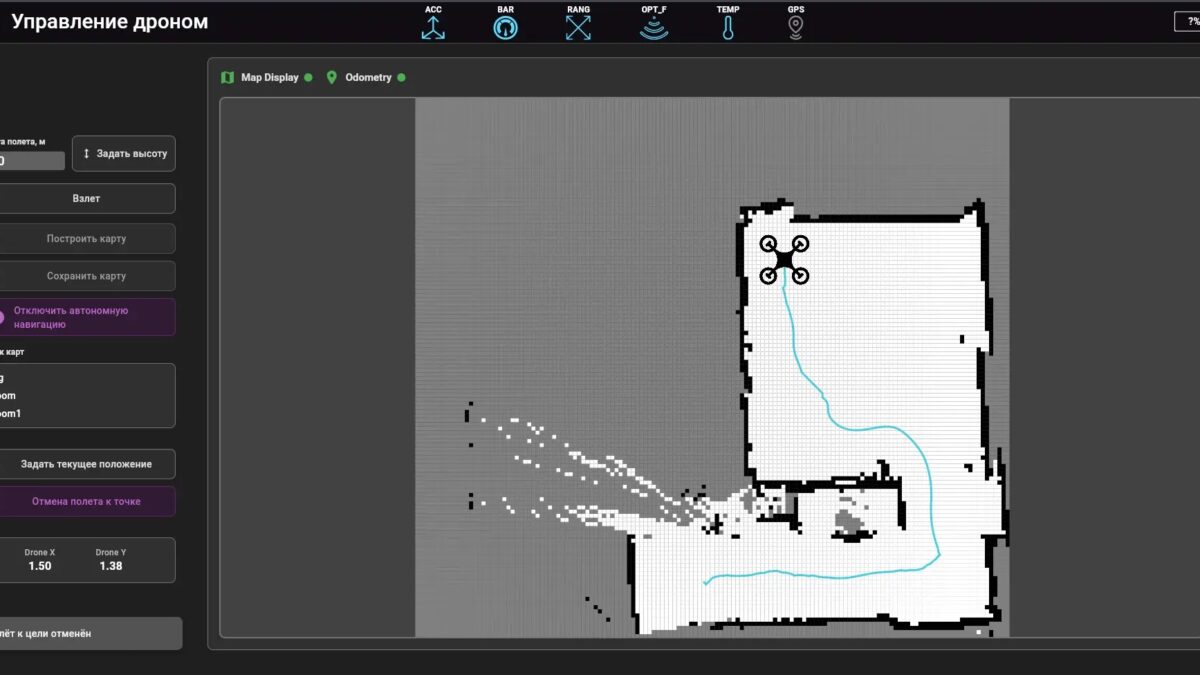Screen dimensions: 1200x675
Task: Check the TEMP thermometer icon
Action: click(728, 27)
